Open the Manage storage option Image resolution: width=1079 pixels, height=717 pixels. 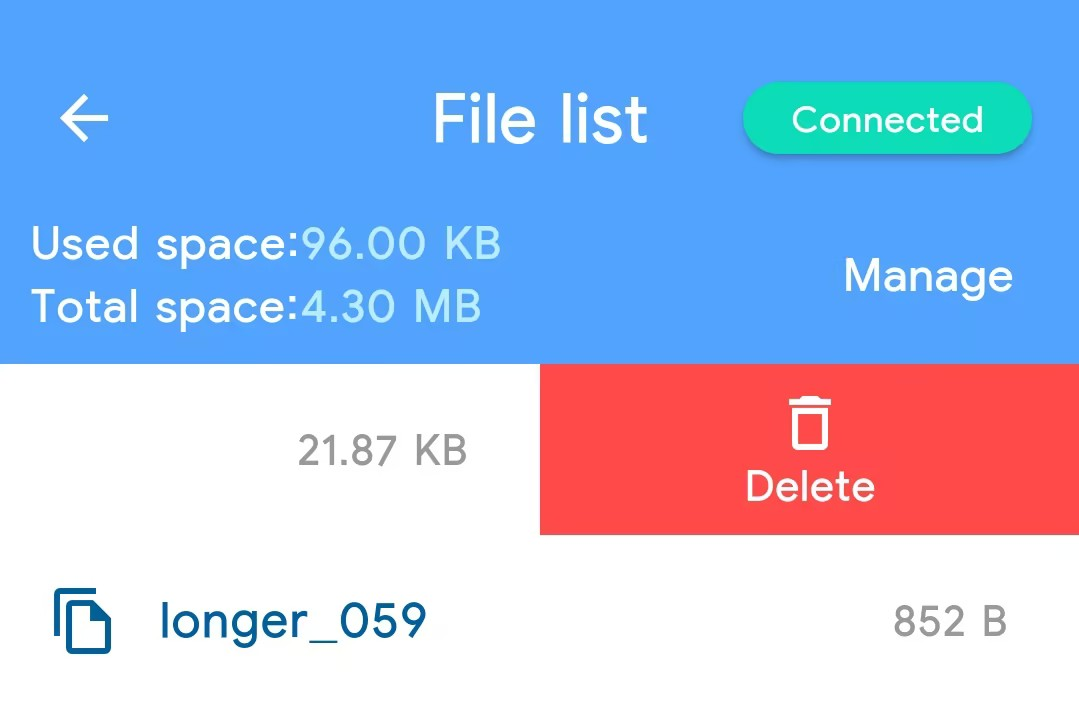coord(928,275)
